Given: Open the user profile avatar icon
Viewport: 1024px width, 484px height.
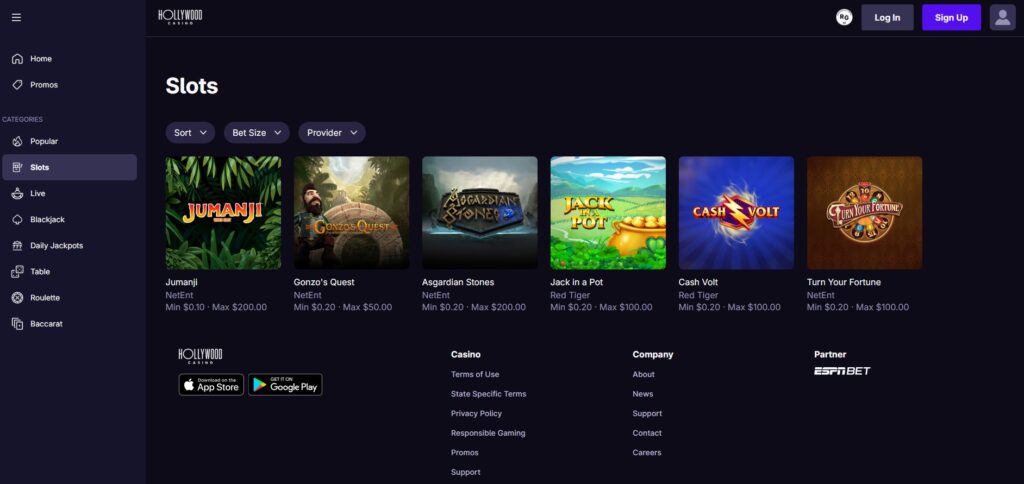Looking at the screenshot, I should tap(1002, 18).
